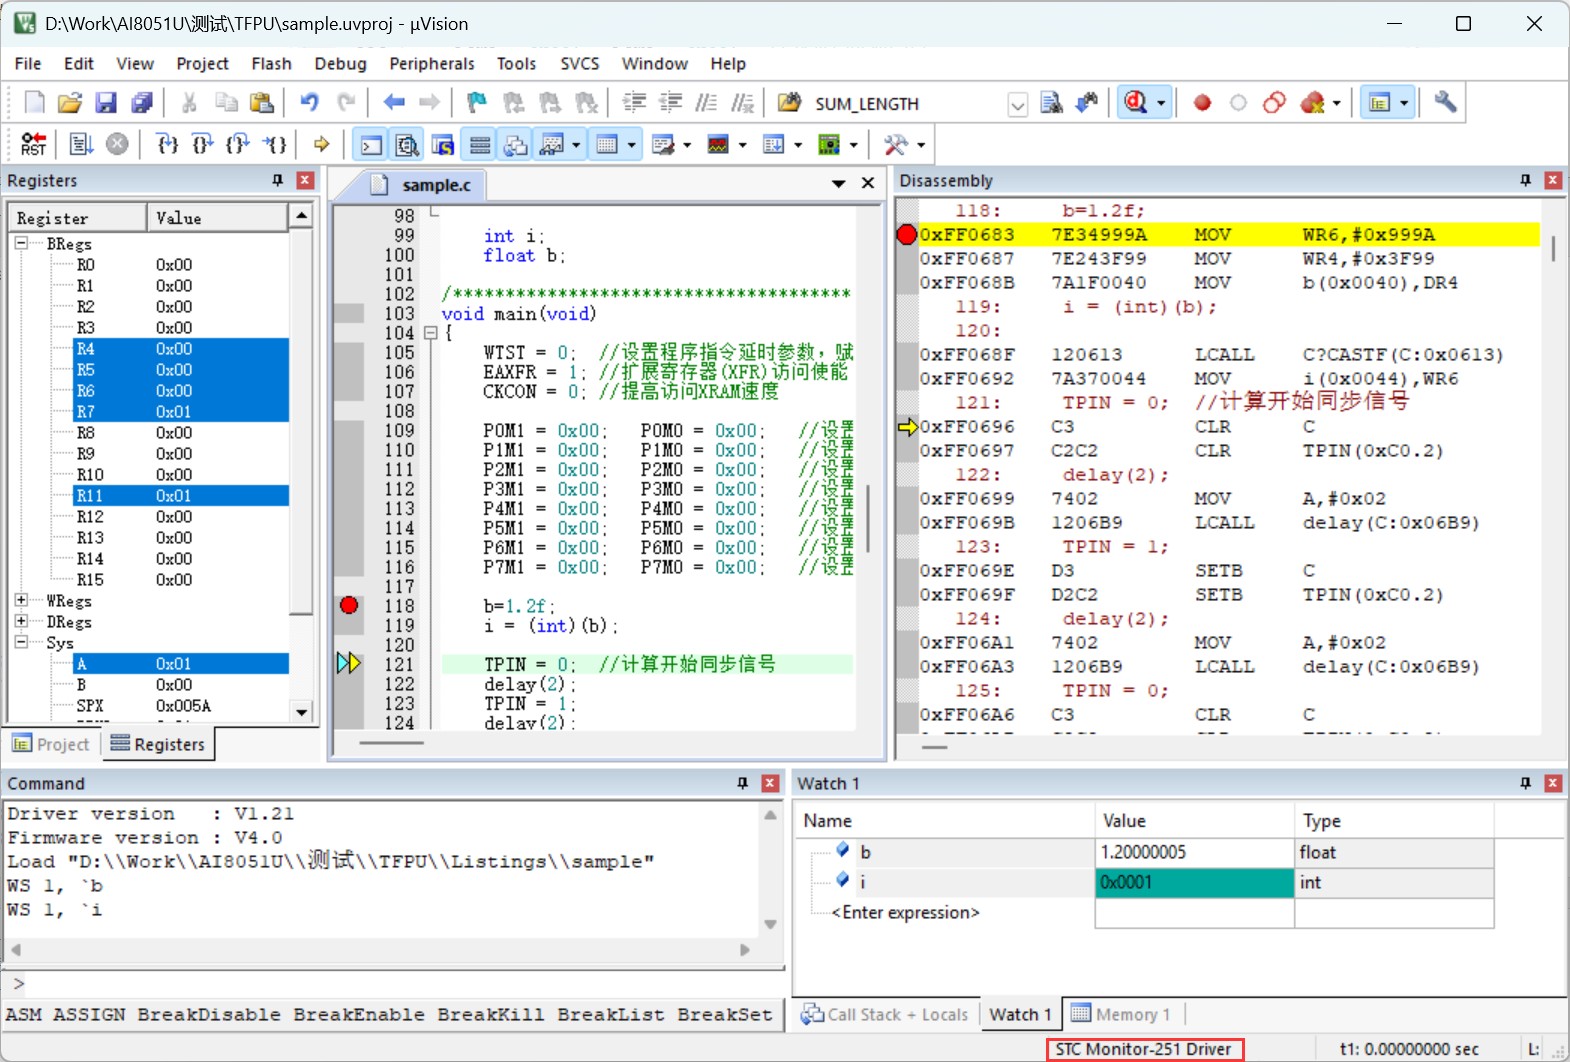The height and width of the screenshot is (1062, 1570).
Task: Click the Insert/Remove Breakpoint red dot icon
Action: coord(1202,102)
